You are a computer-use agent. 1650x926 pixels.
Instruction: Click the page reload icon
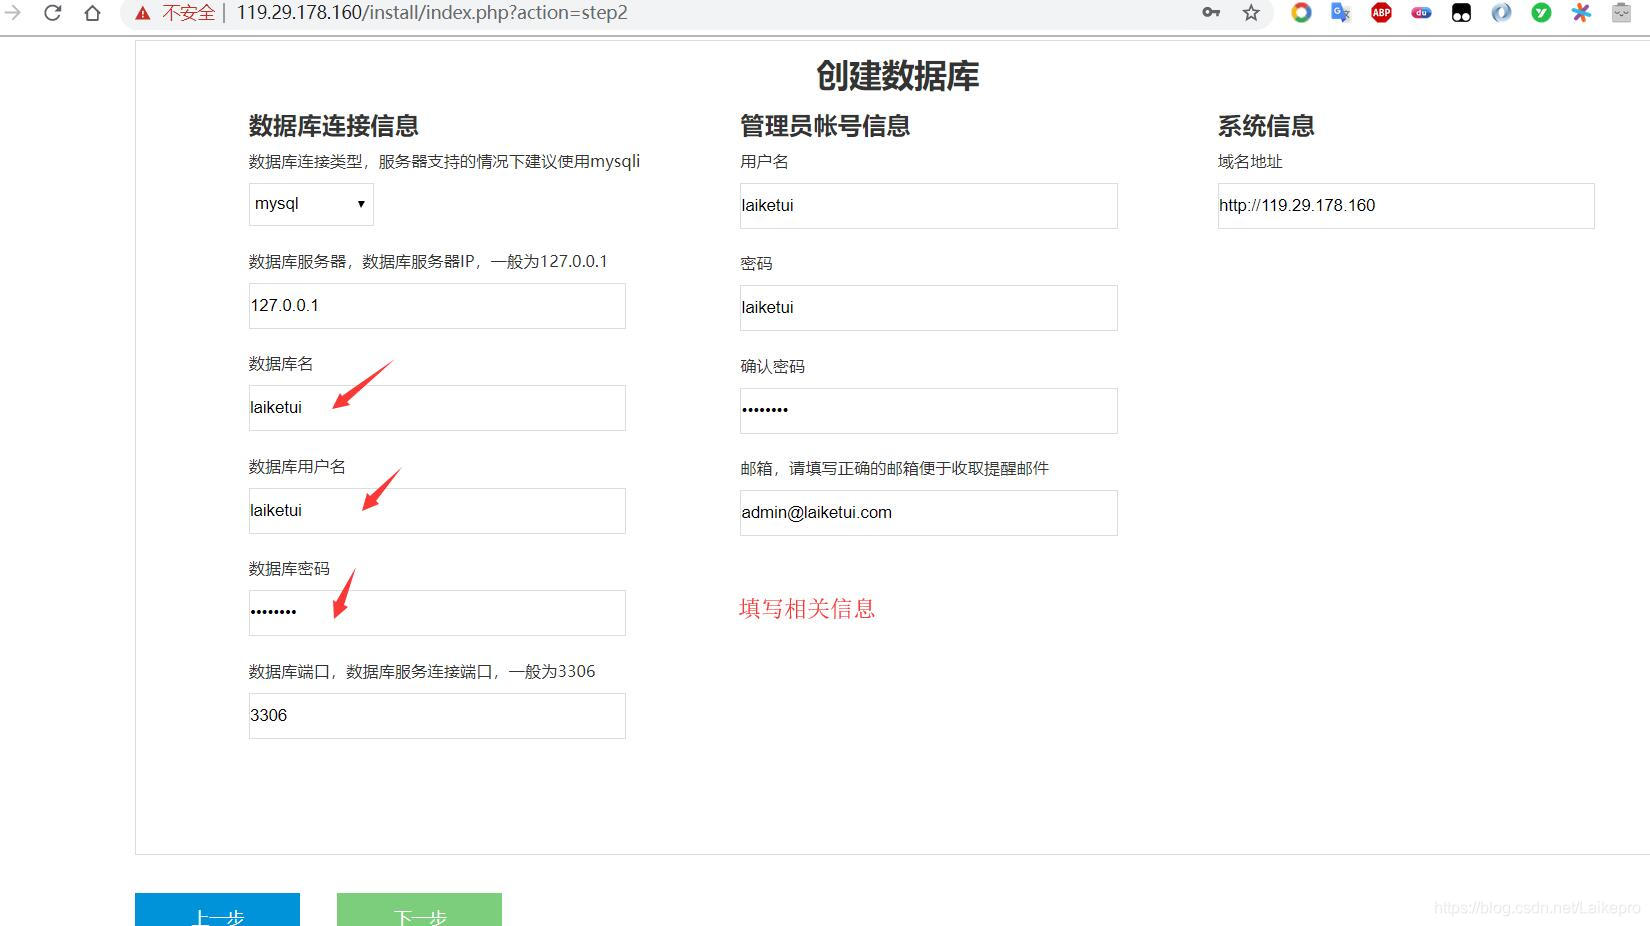coord(52,13)
